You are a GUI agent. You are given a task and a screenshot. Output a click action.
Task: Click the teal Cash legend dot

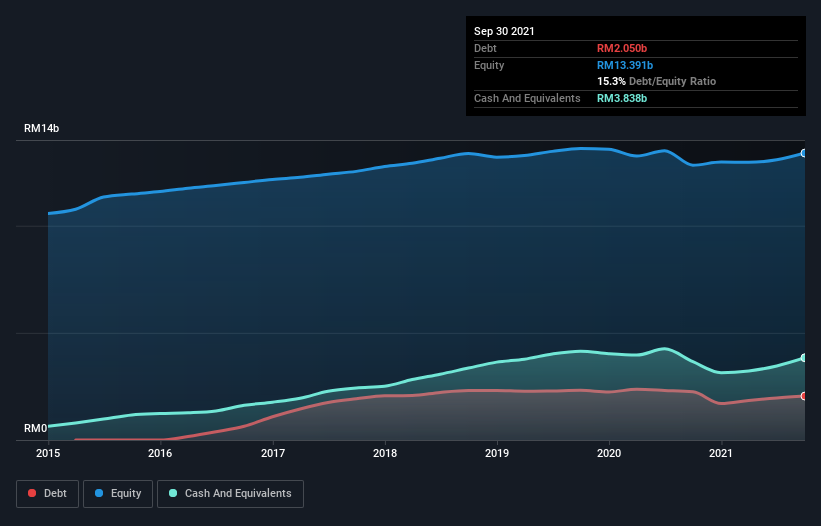click(173, 493)
